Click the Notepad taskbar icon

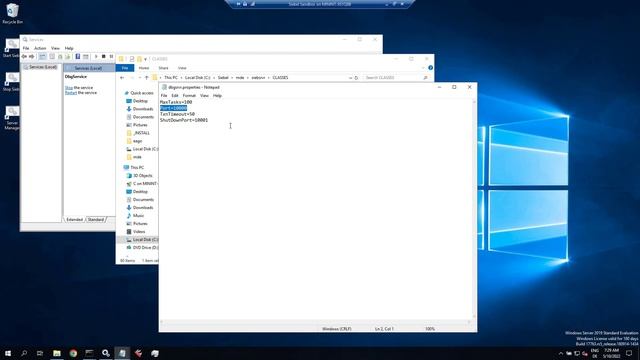click(122, 353)
